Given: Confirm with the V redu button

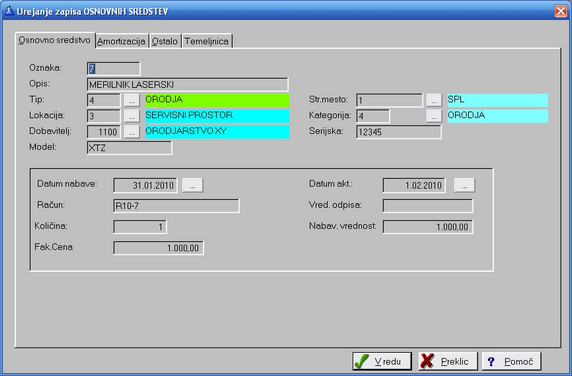Looking at the screenshot, I should click(382, 361).
